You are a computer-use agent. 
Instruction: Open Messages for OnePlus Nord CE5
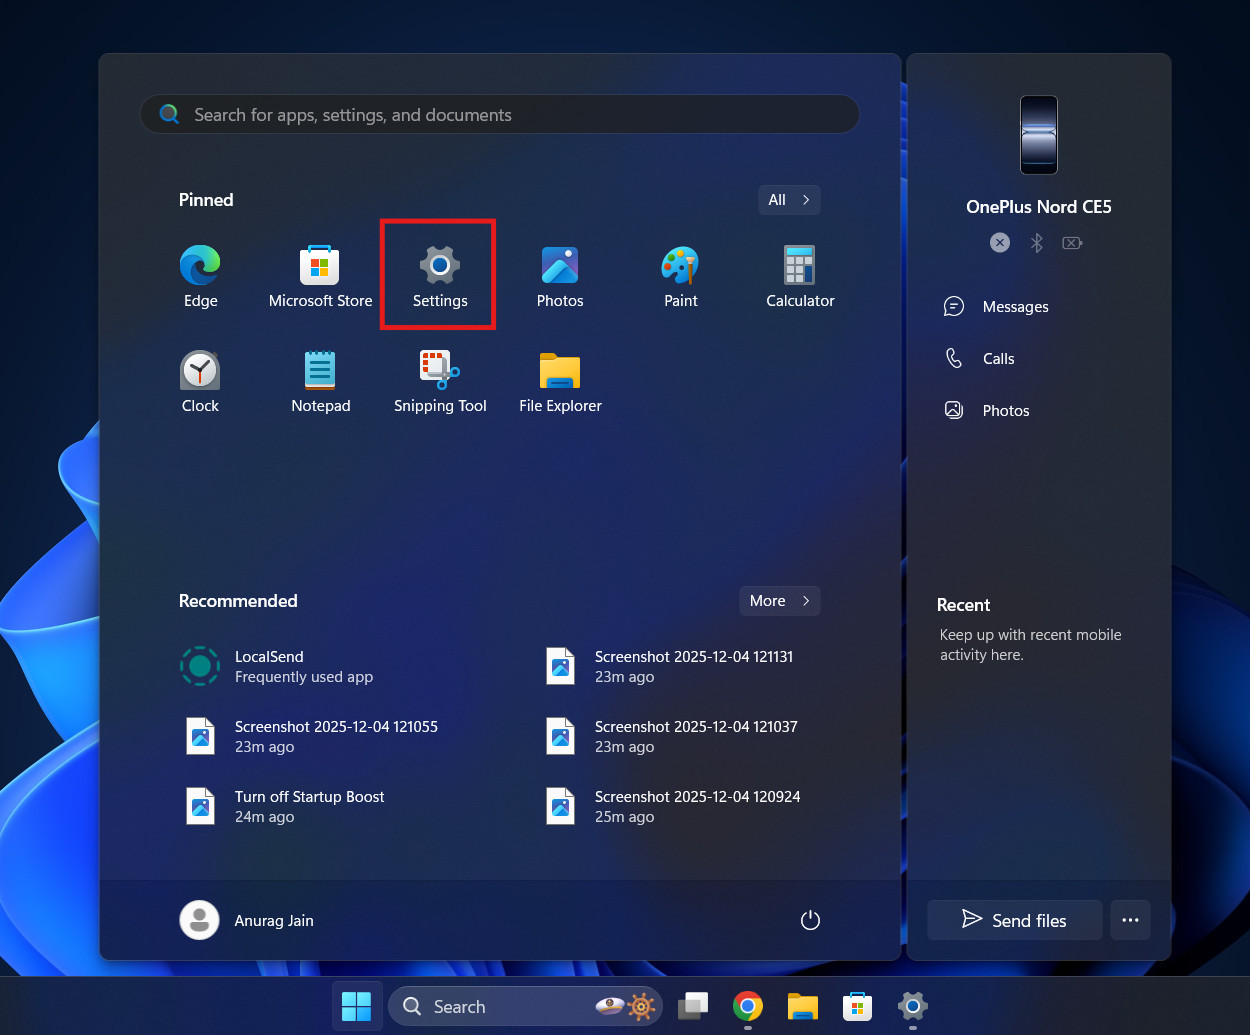tap(1014, 306)
